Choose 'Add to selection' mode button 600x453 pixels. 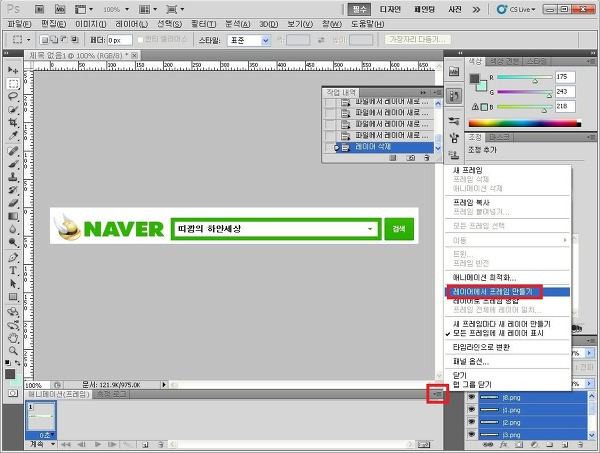(54, 39)
